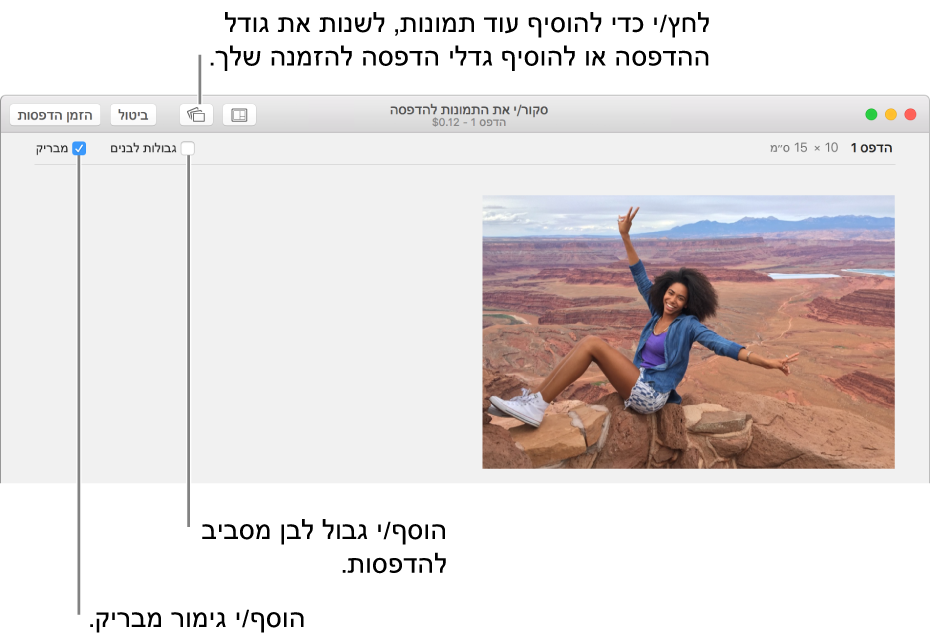Select the desert photo print preview
931x638 pixels.
pyautogui.click(x=688, y=331)
